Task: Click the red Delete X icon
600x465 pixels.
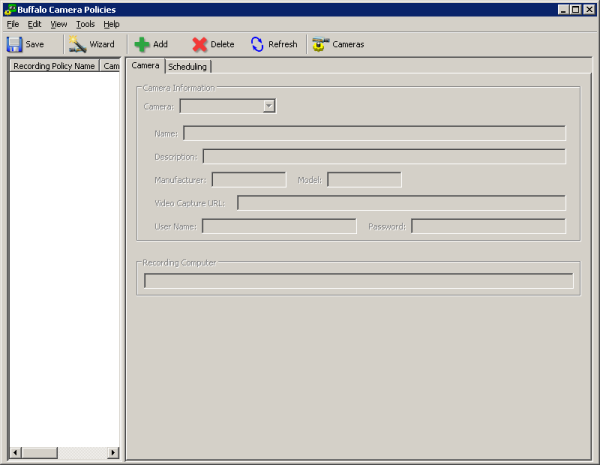Action: click(199, 44)
